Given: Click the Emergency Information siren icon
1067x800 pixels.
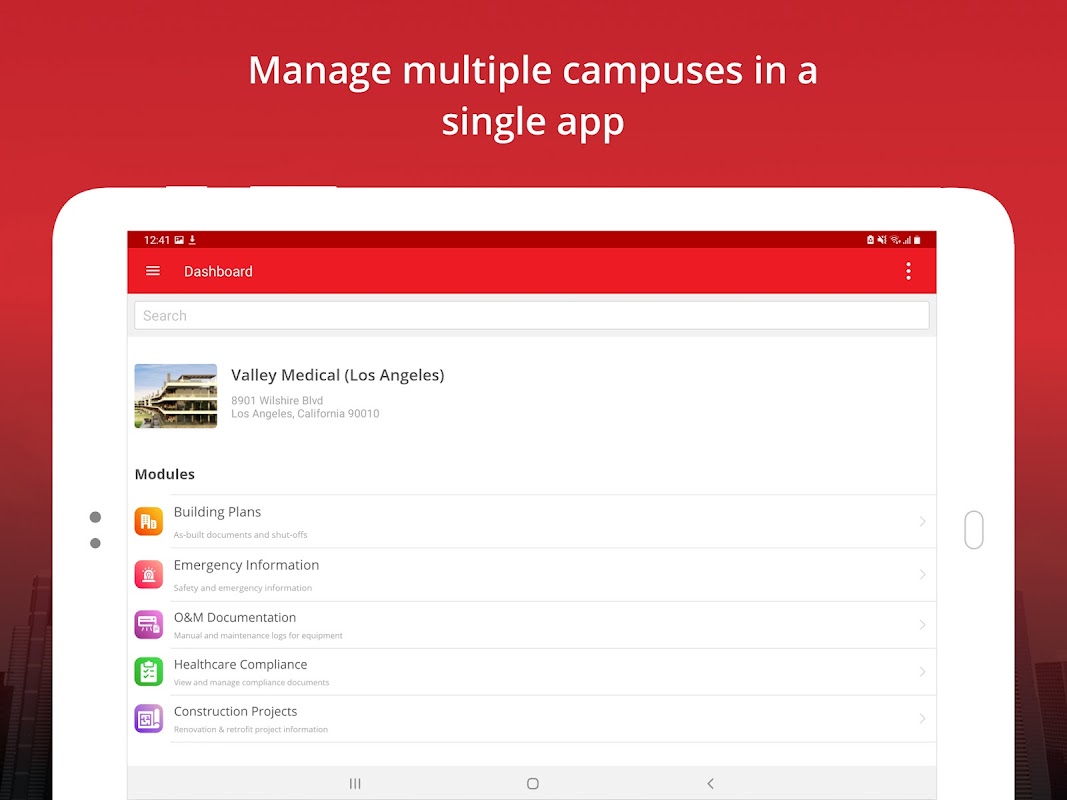Looking at the screenshot, I should click(x=148, y=574).
